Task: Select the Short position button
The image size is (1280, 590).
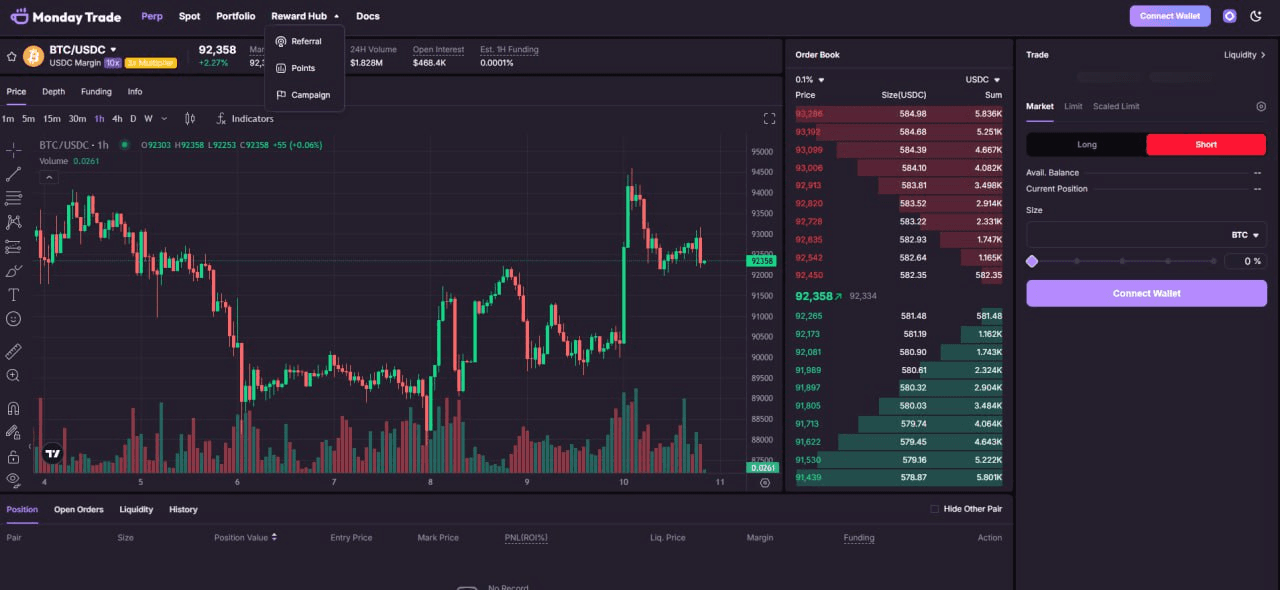Action: (1205, 144)
